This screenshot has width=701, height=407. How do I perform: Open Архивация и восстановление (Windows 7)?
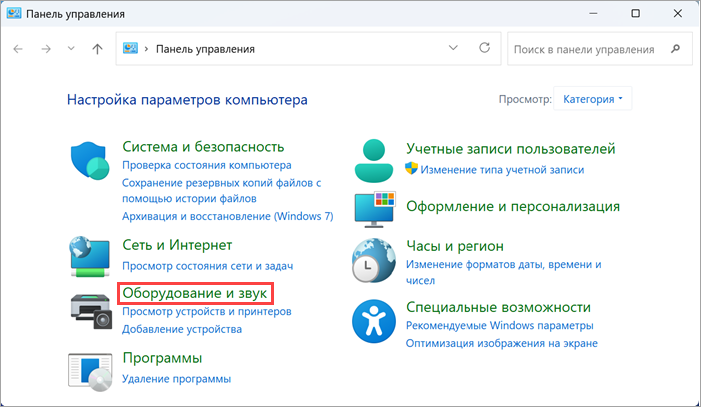[228, 216]
